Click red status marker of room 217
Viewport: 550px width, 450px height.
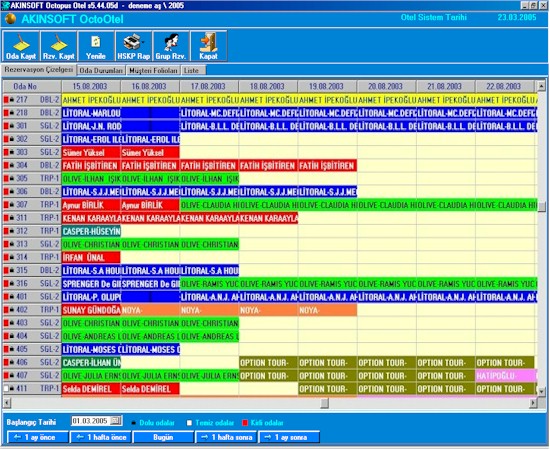pyautogui.click(x=6, y=100)
